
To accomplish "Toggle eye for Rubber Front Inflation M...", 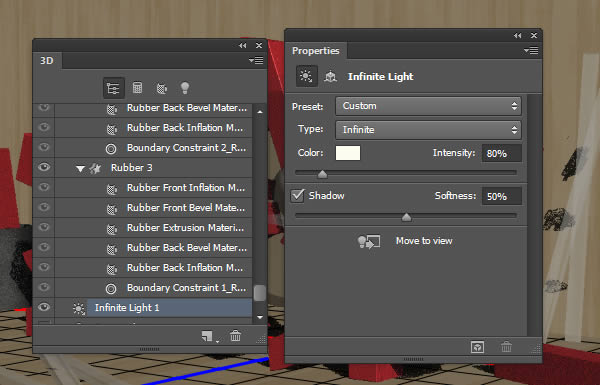I will pos(44,187).
